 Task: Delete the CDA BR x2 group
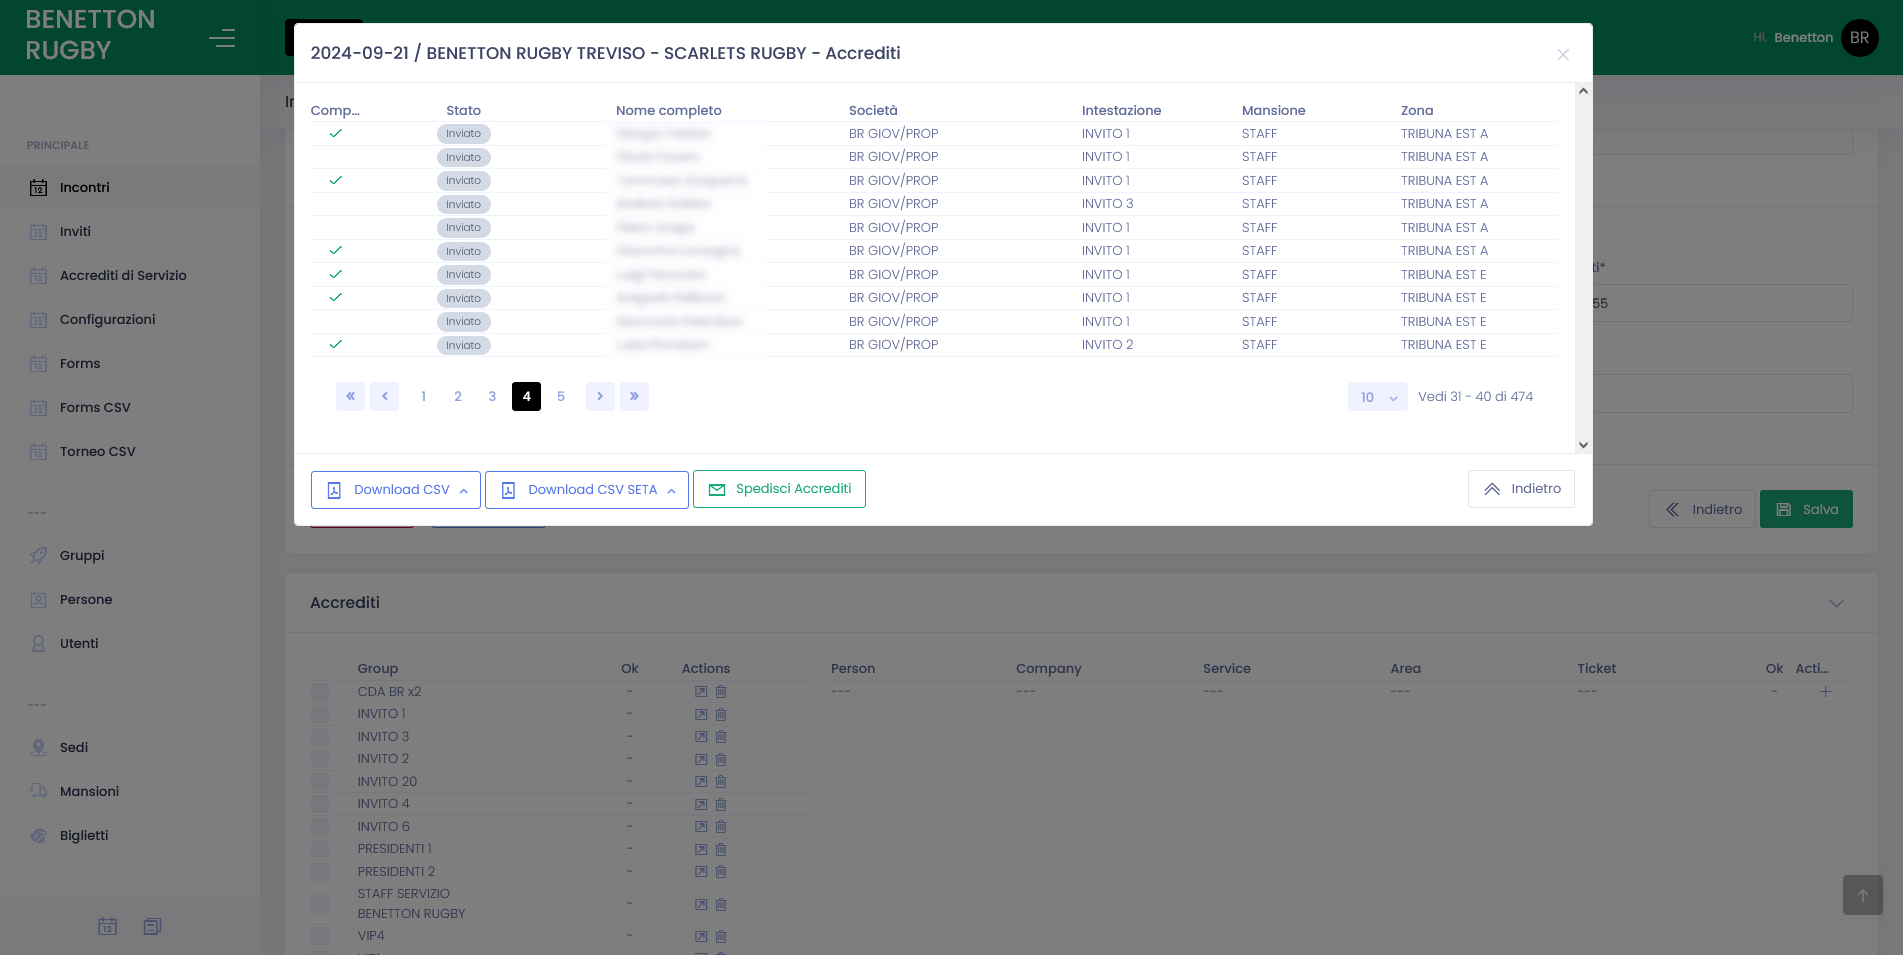tap(721, 692)
